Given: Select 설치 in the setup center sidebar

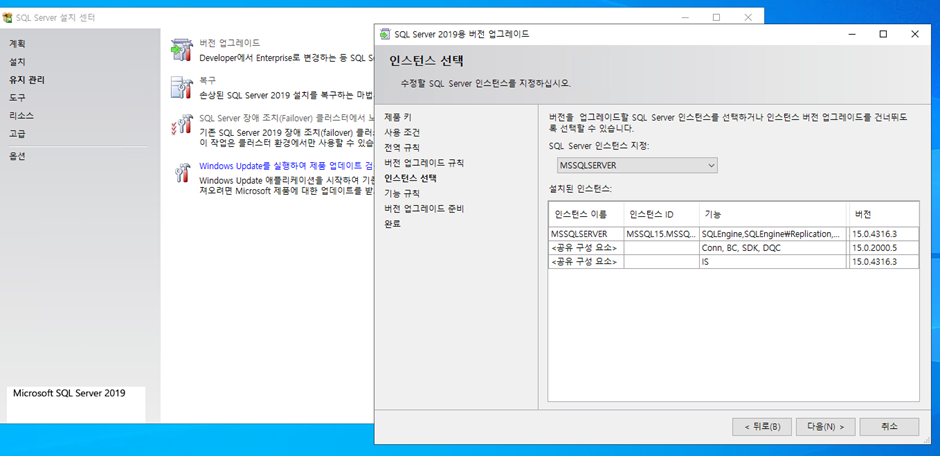Looking at the screenshot, I should pyautogui.click(x=17, y=62).
